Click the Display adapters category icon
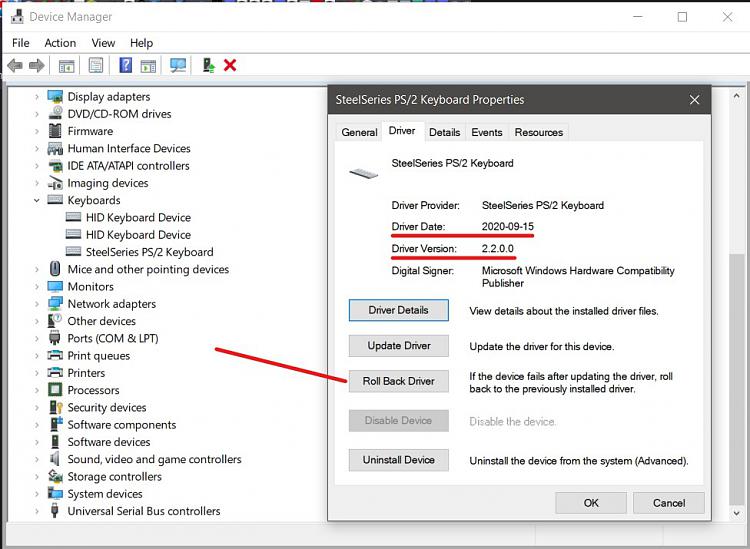Screen dimensions: 750x549 pos(55,97)
